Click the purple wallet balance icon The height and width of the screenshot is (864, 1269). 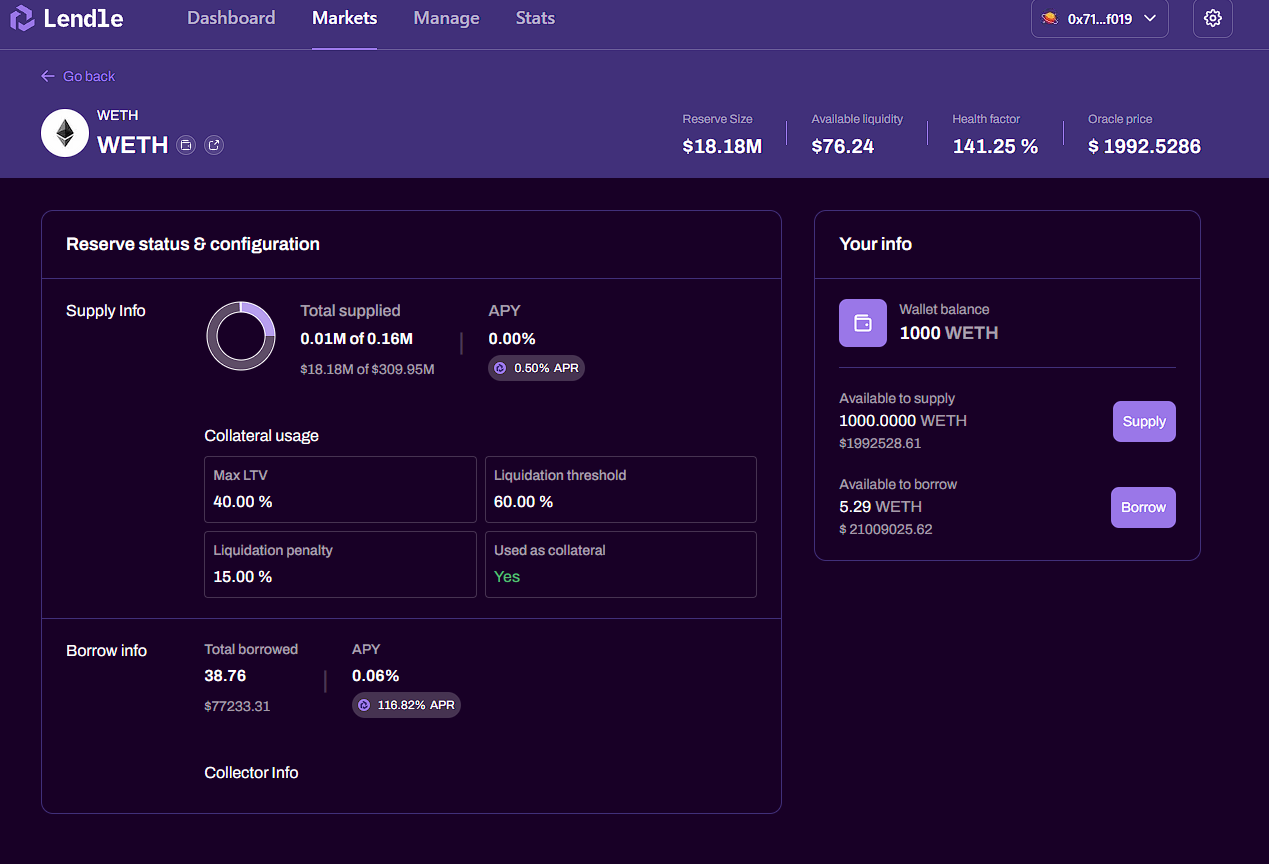pyautogui.click(x=862, y=323)
